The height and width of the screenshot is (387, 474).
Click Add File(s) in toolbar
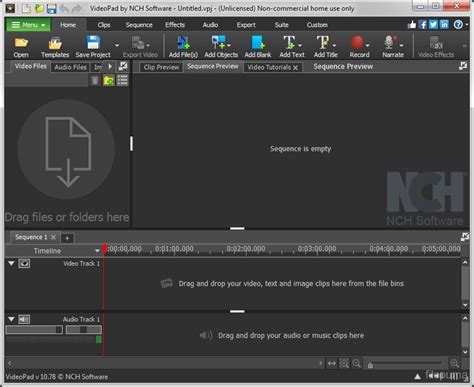coord(183,47)
